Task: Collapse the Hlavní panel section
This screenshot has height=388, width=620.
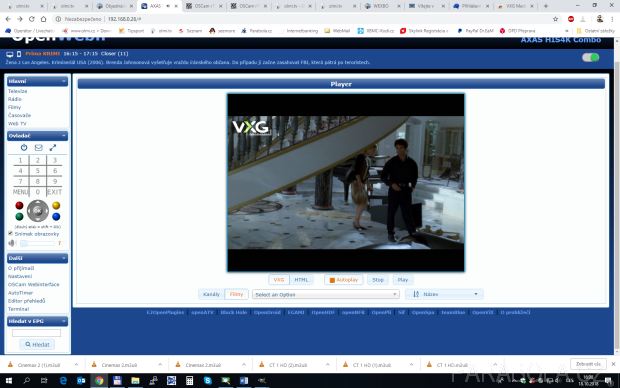Action: coord(37,81)
